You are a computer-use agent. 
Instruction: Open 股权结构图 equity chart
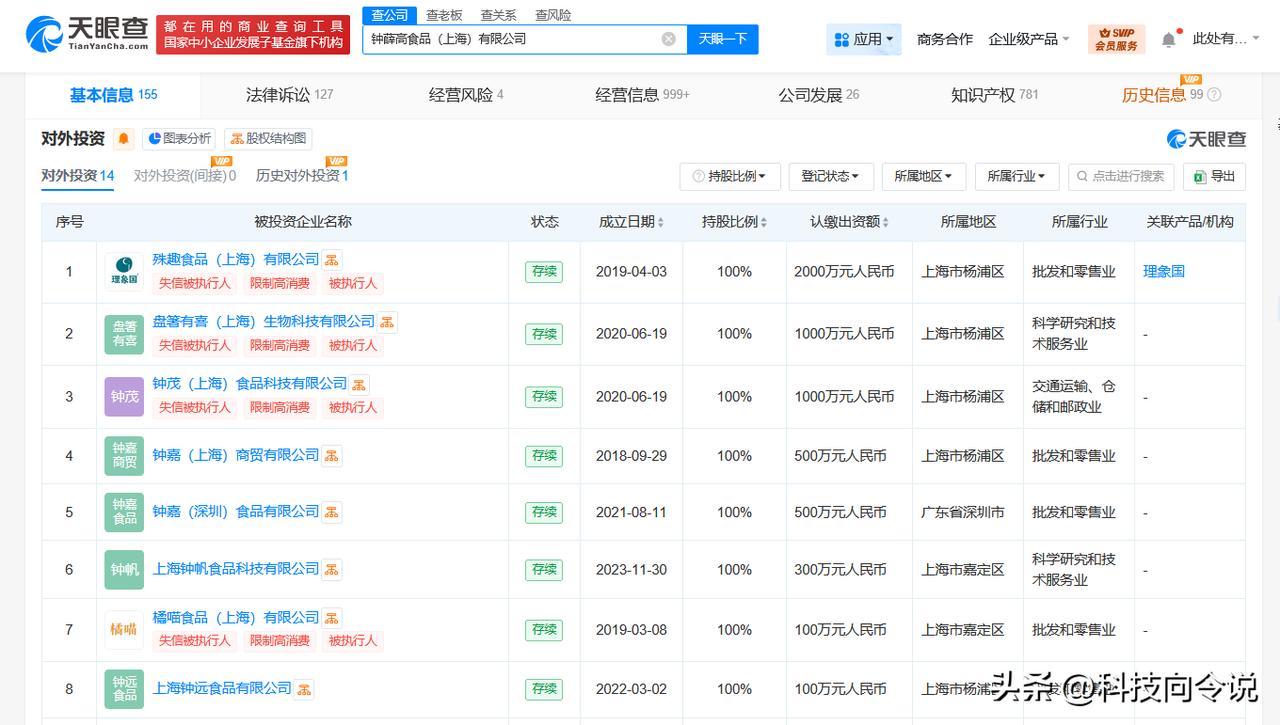click(x=268, y=139)
